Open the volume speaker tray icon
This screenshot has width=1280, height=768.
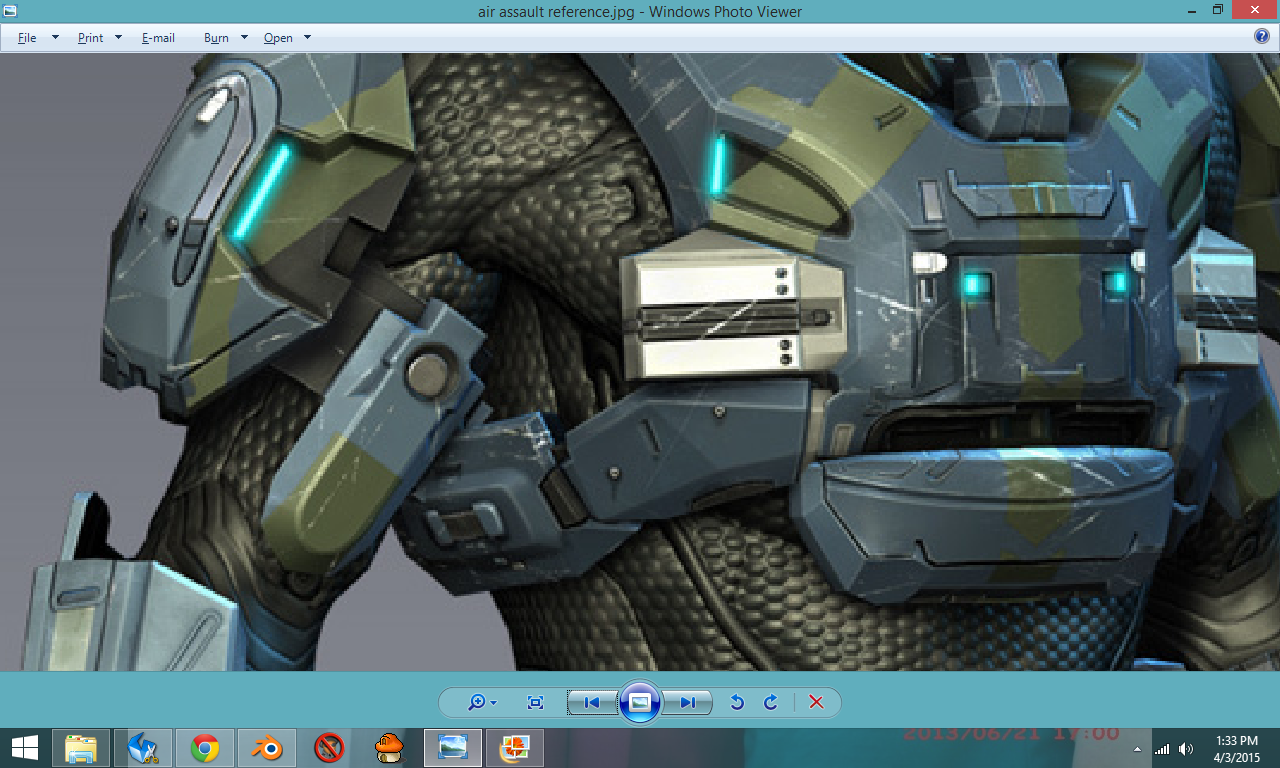[1186, 749]
